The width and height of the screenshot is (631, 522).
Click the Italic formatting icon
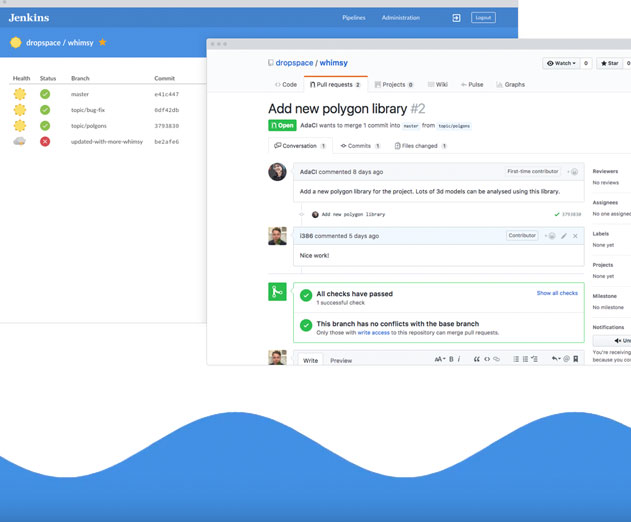459,359
